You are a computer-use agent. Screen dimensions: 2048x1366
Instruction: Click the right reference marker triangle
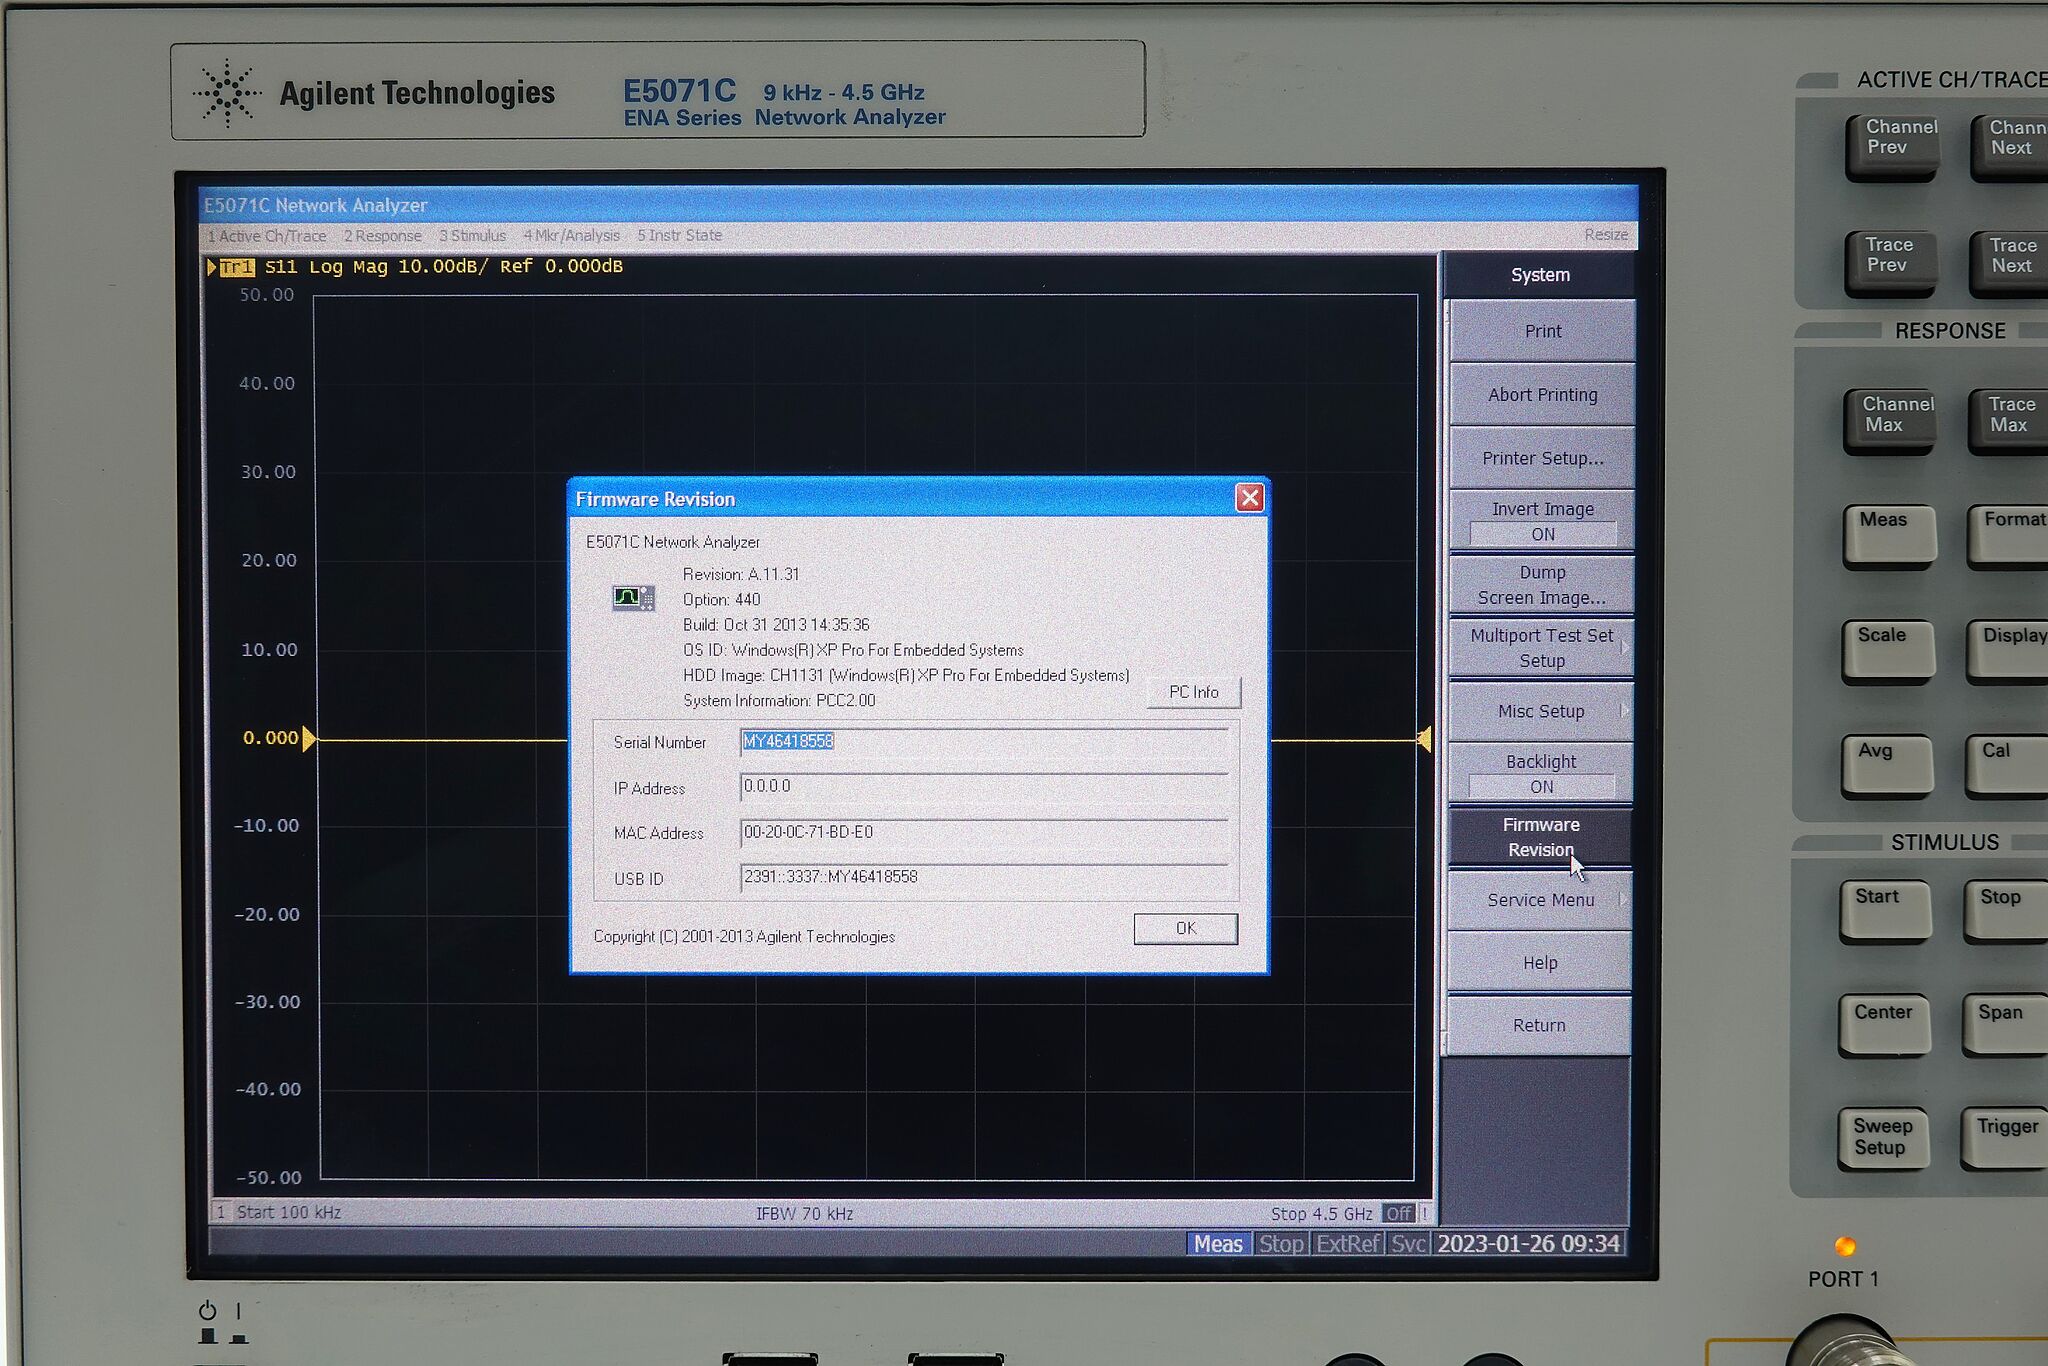tap(1424, 740)
